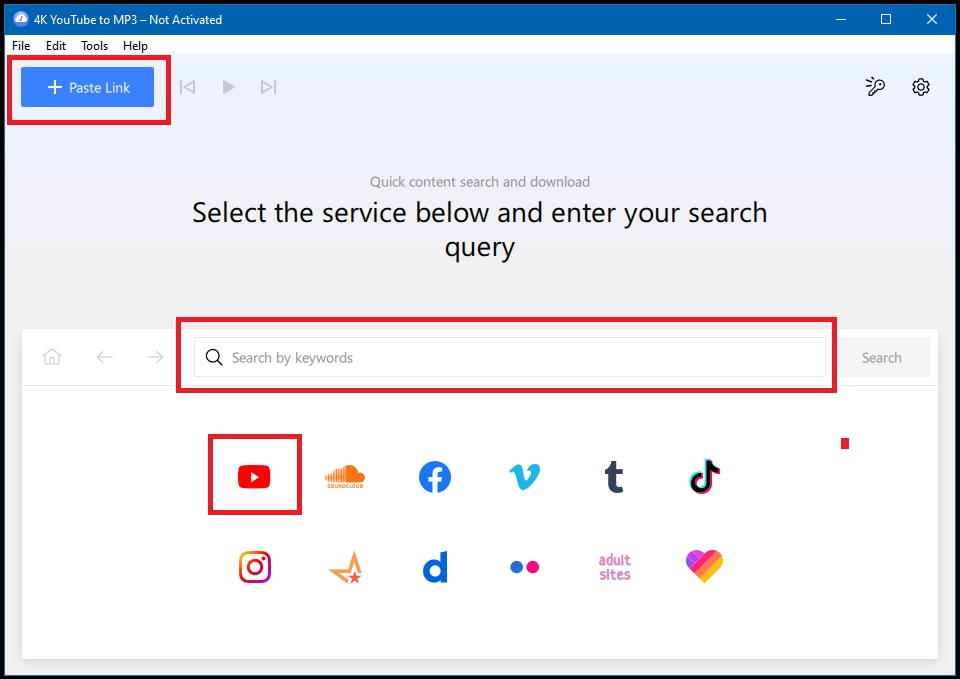
Task: Select the Tumblr service icon
Action: point(614,477)
